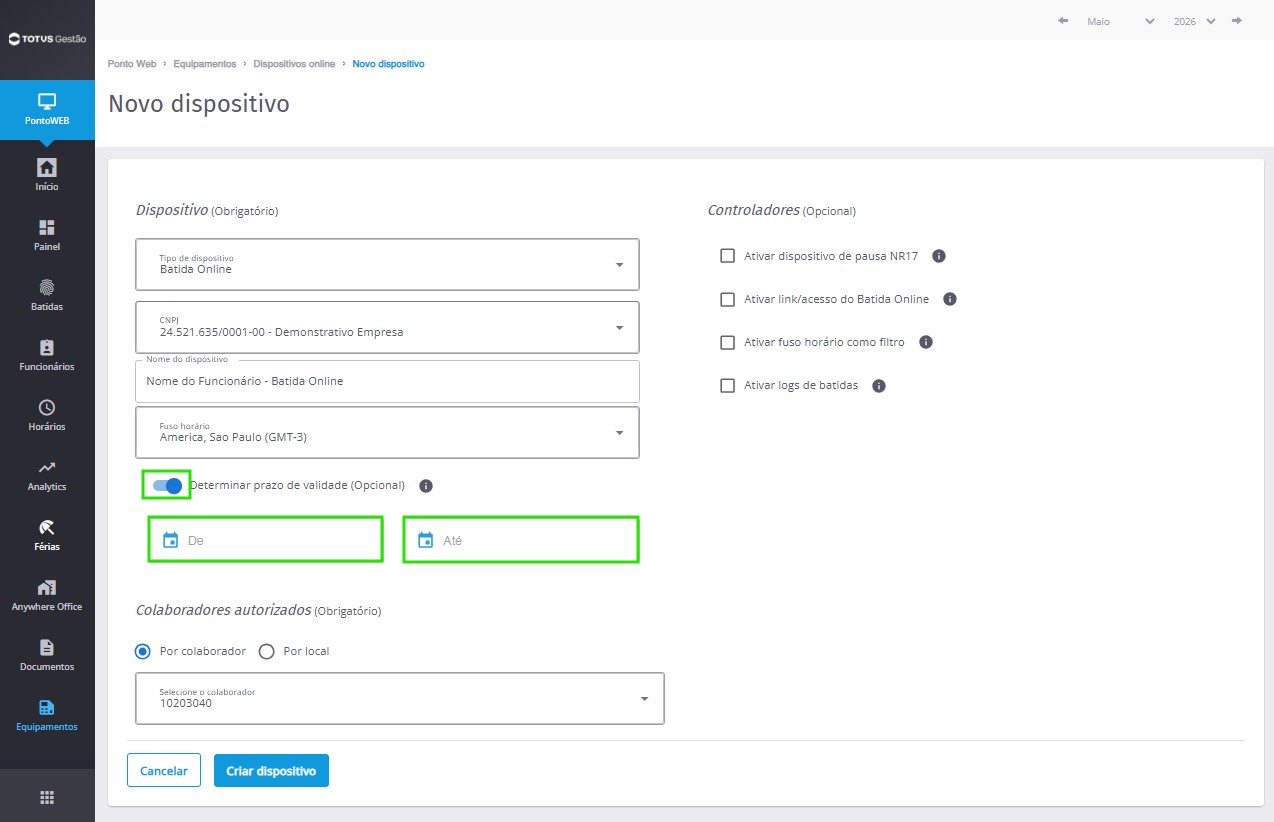Open Dispositivos online breadcrumb link
The height and width of the screenshot is (822, 1274).
point(294,64)
